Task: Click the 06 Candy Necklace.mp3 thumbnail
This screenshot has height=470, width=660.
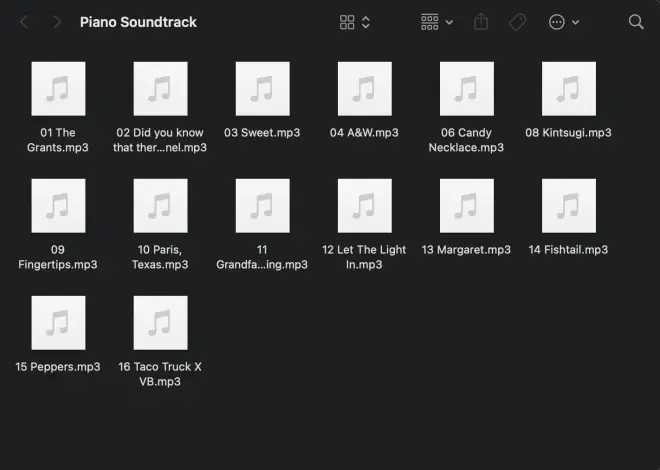Action: click(x=466, y=89)
